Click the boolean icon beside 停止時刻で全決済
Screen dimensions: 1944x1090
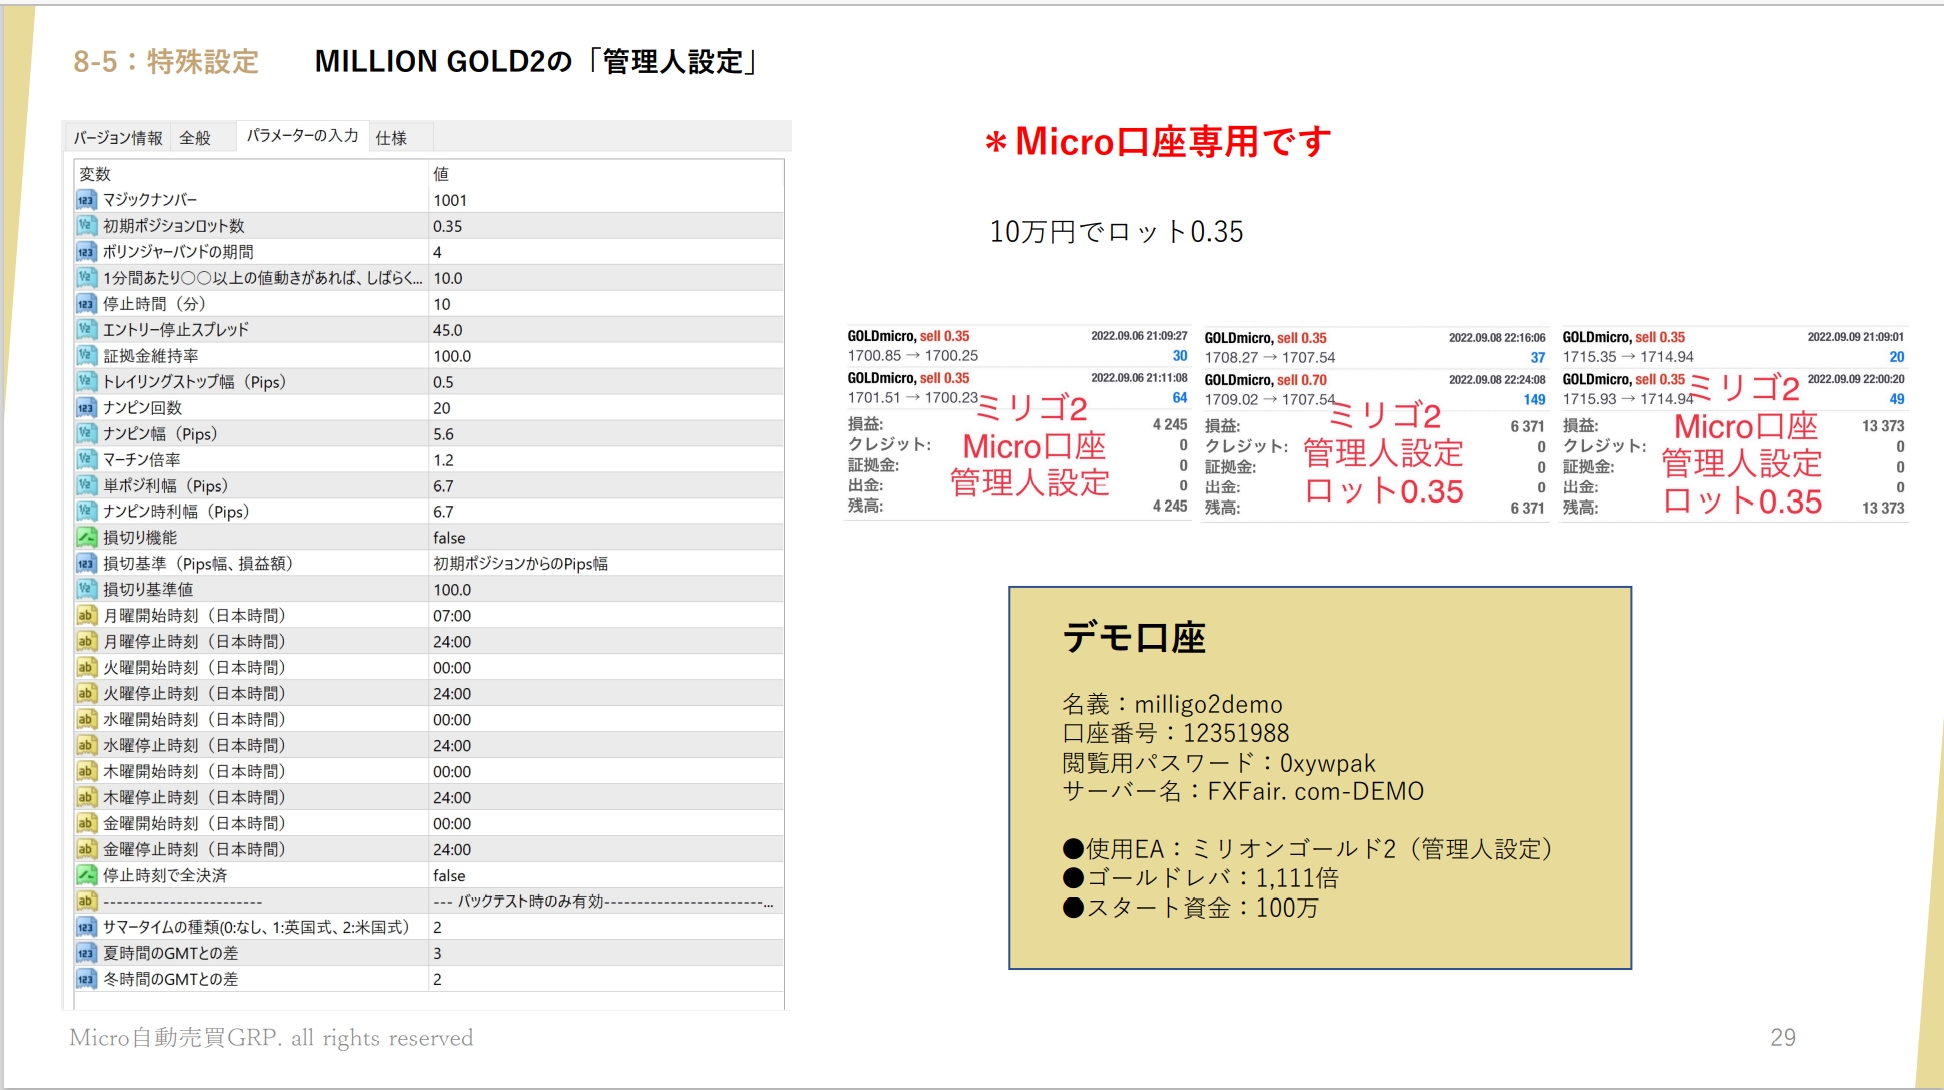(86, 876)
